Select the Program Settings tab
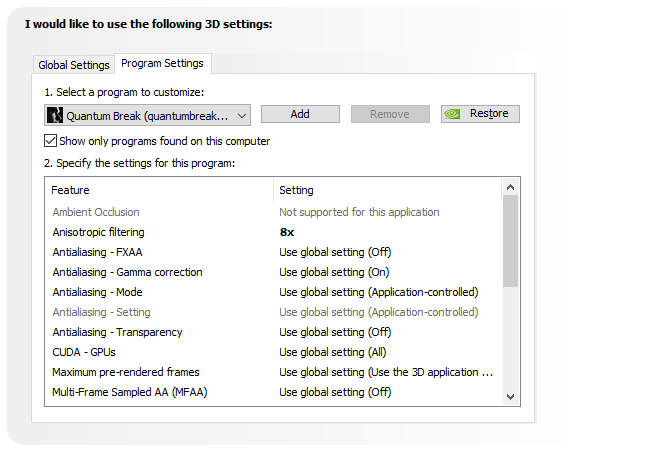 click(162, 64)
